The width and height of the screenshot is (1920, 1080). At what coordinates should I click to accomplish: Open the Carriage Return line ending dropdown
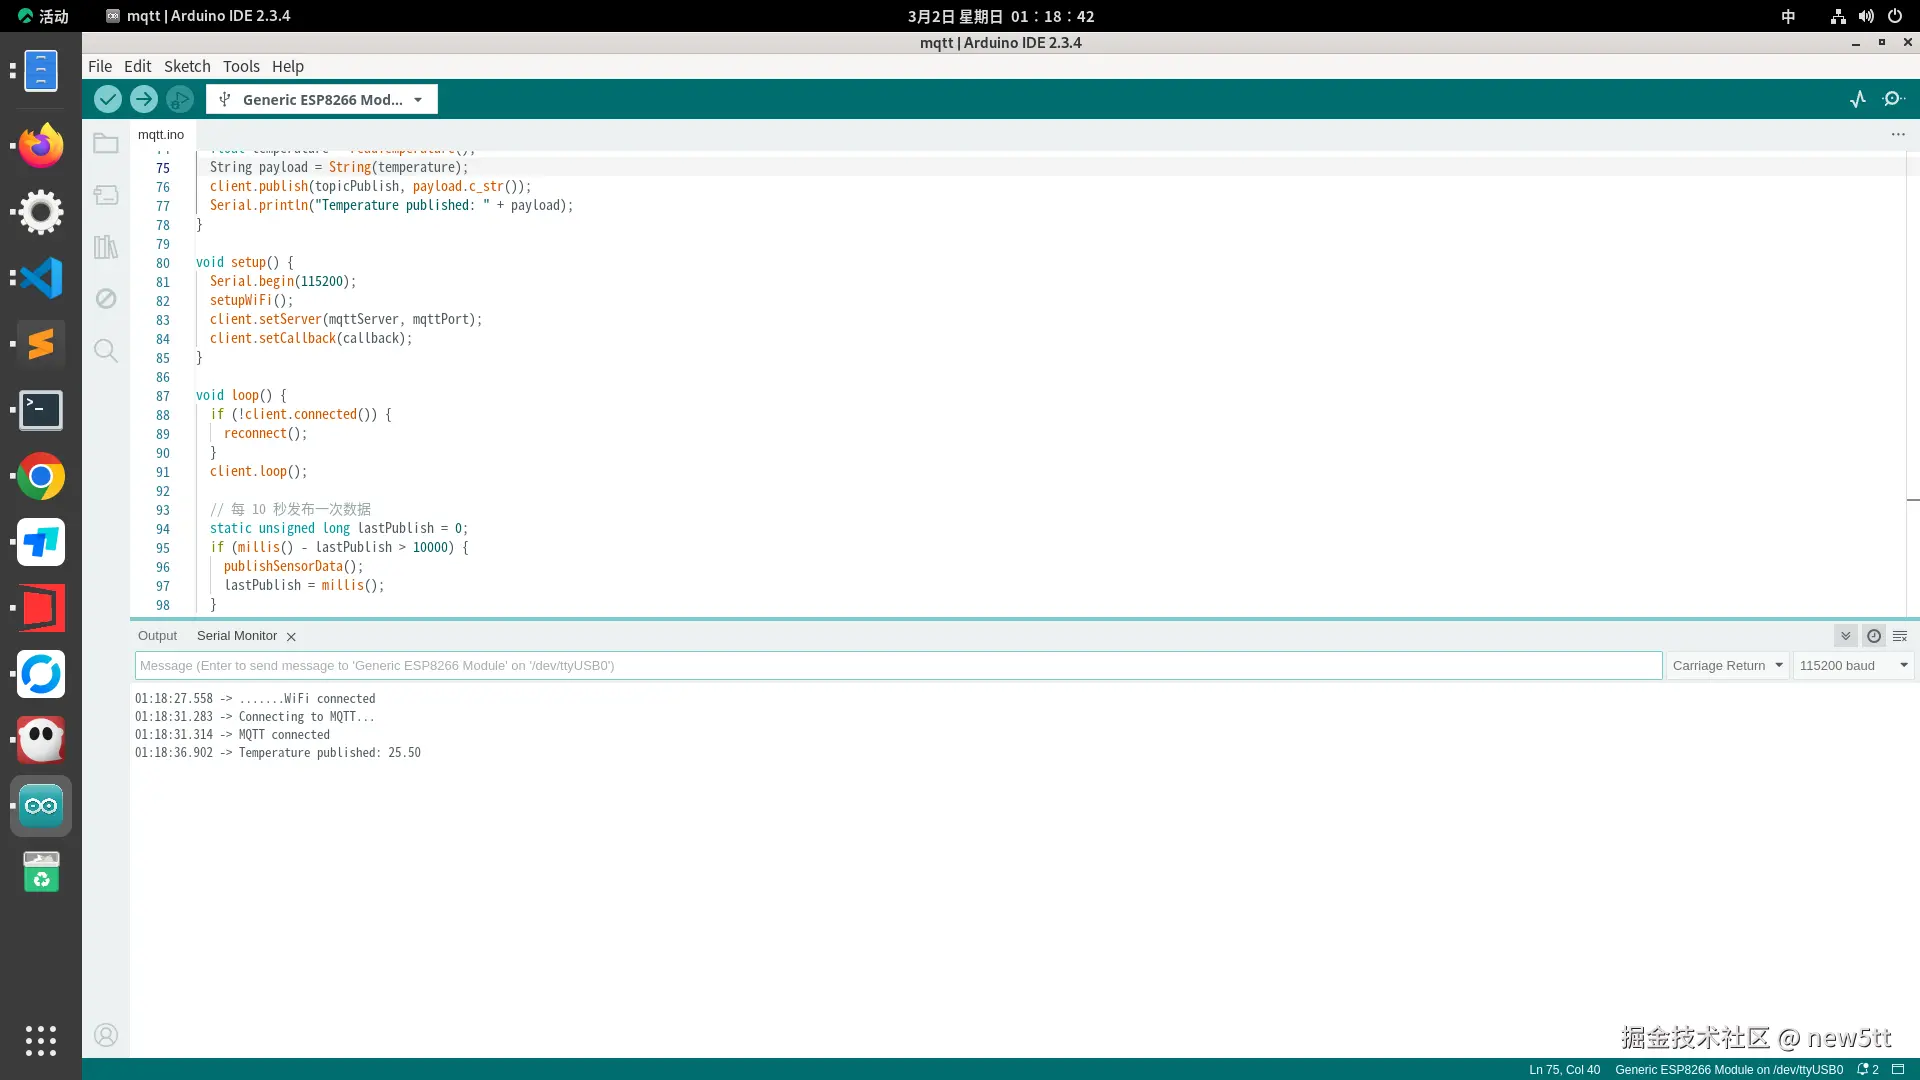1727,666
